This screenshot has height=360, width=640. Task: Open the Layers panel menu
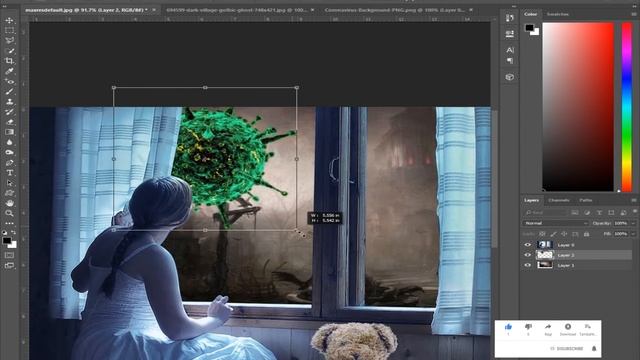634,200
